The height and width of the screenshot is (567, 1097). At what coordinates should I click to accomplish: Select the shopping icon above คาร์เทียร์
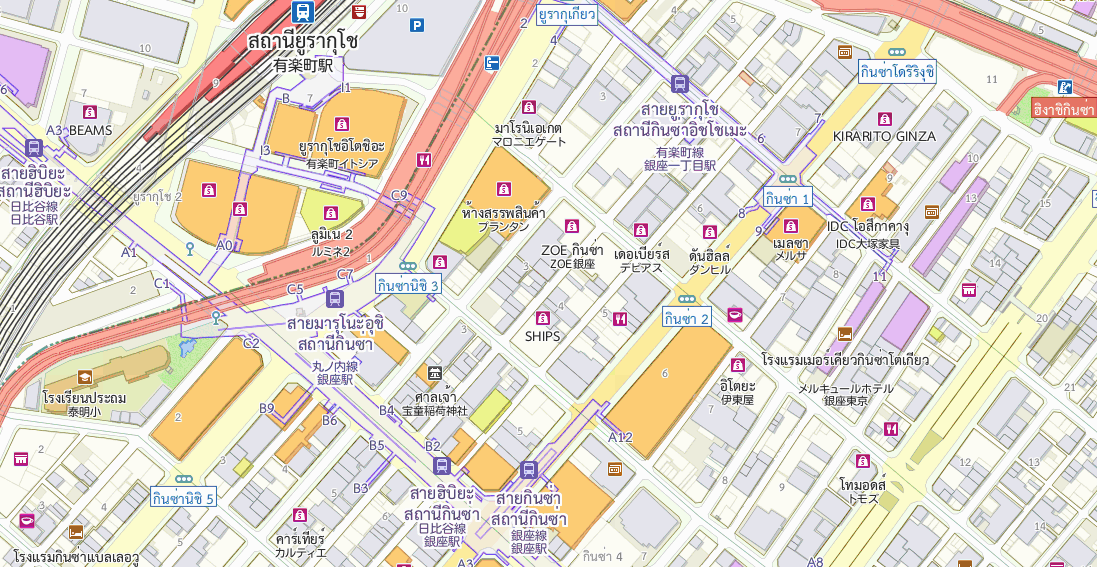[x=300, y=515]
